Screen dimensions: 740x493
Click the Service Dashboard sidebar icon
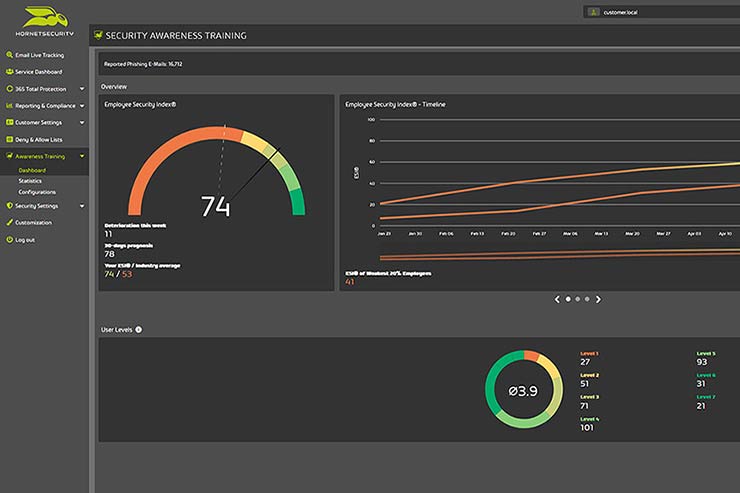click(9, 72)
